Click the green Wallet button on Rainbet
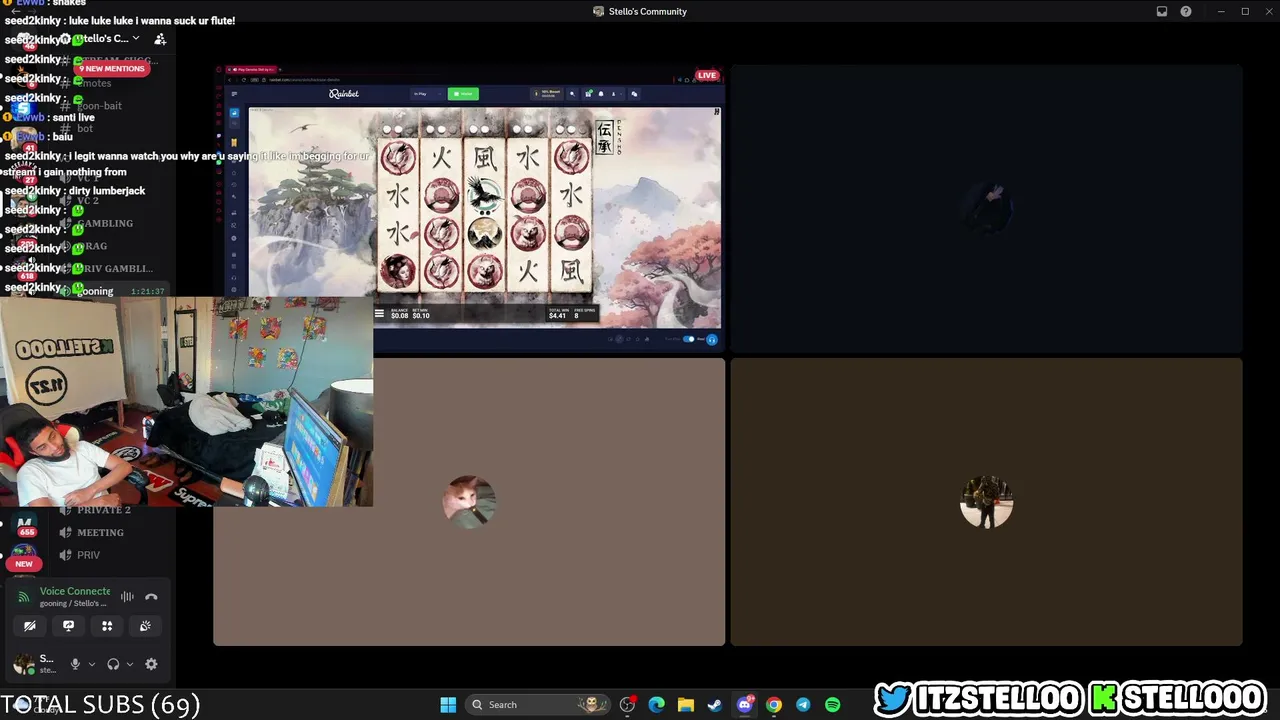This screenshot has width=1280, height=720. pyautogui.click(x=463, y=94)
